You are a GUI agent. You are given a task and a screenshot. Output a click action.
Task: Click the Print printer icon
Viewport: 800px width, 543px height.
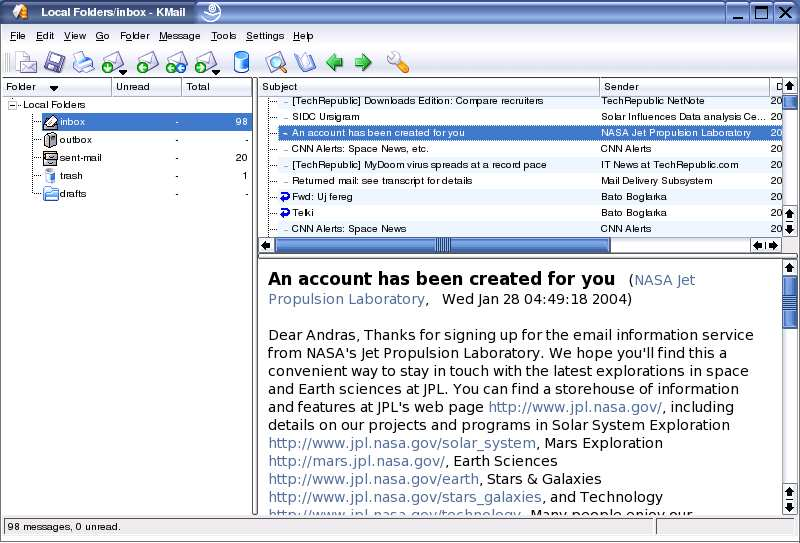(x=83, y=62)
